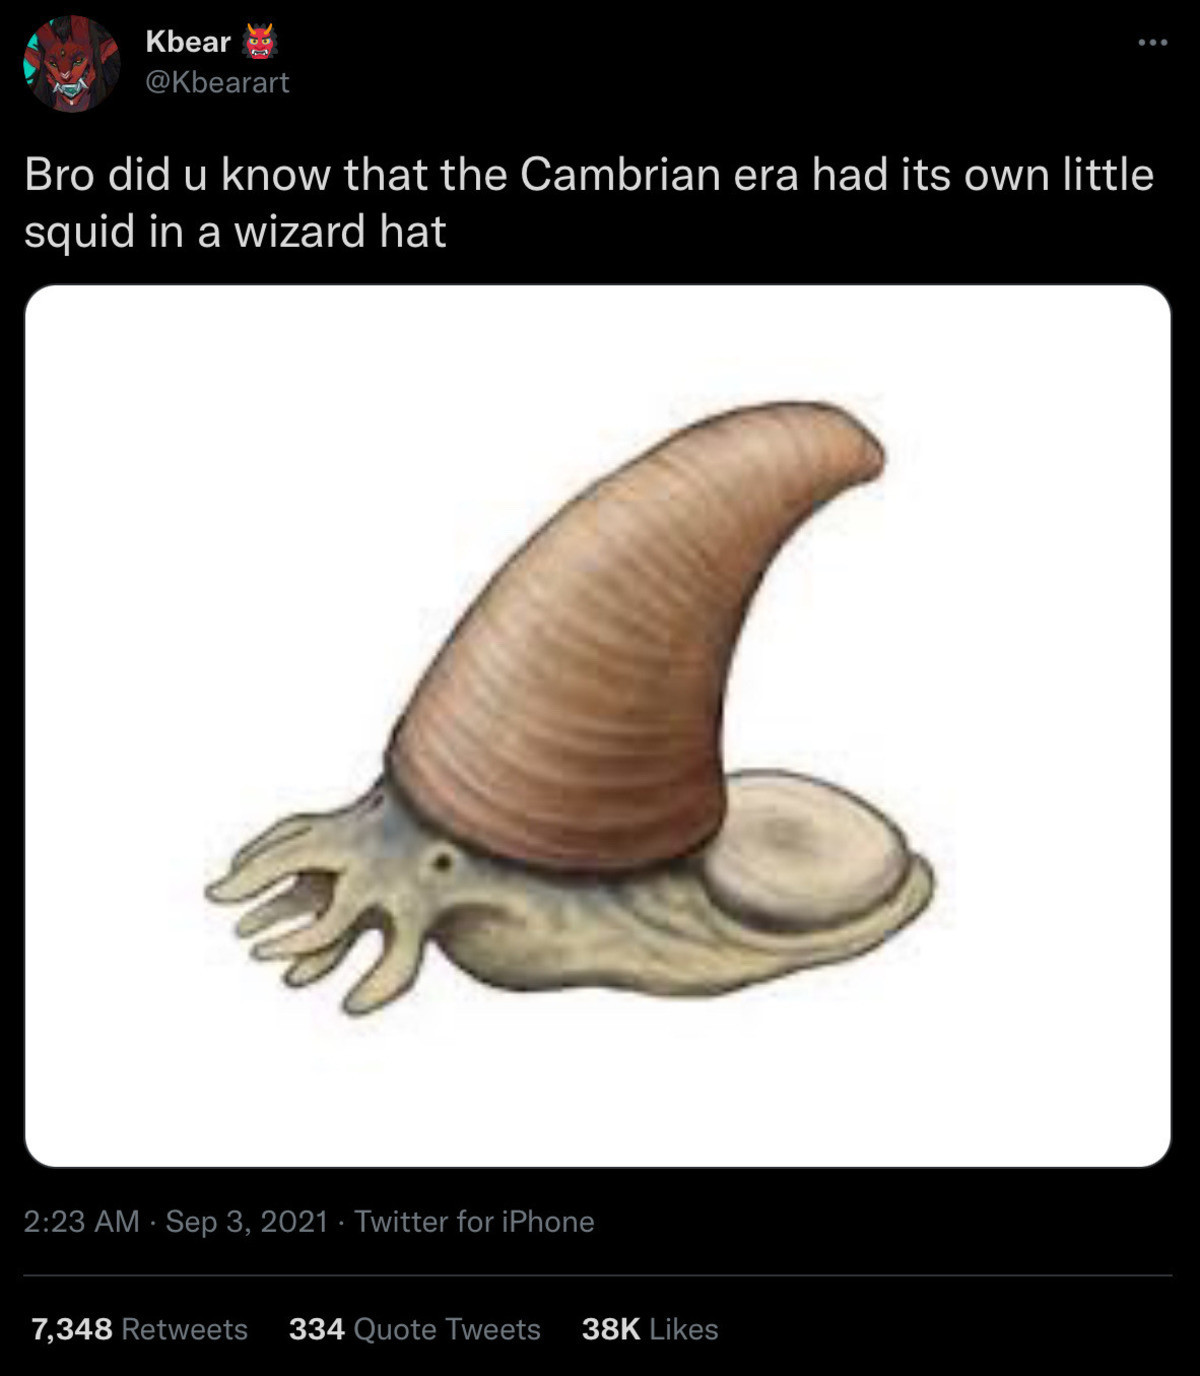Open Kbear's profile avatar picture
The height and width of the screenshot is (1376, 1200).
click(71, 63)
